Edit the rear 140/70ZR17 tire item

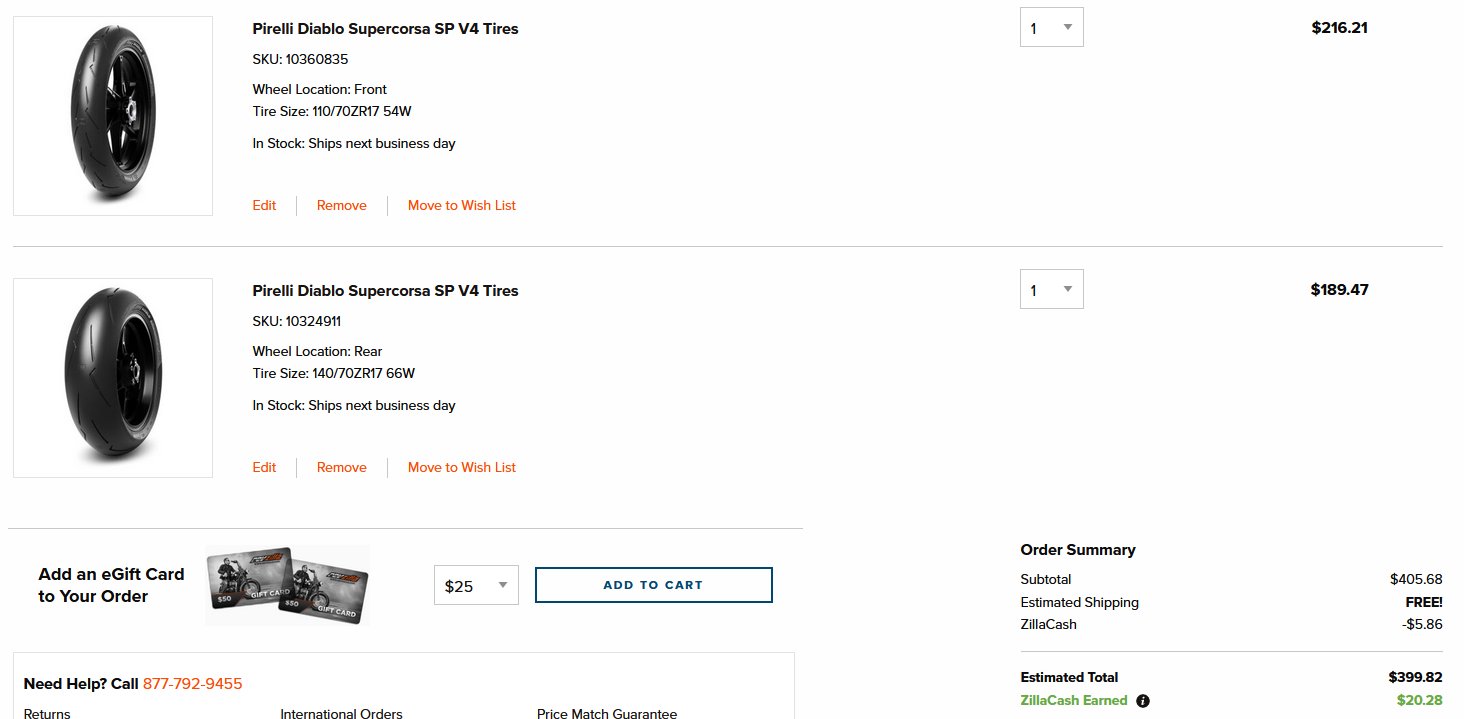(264, 467)
